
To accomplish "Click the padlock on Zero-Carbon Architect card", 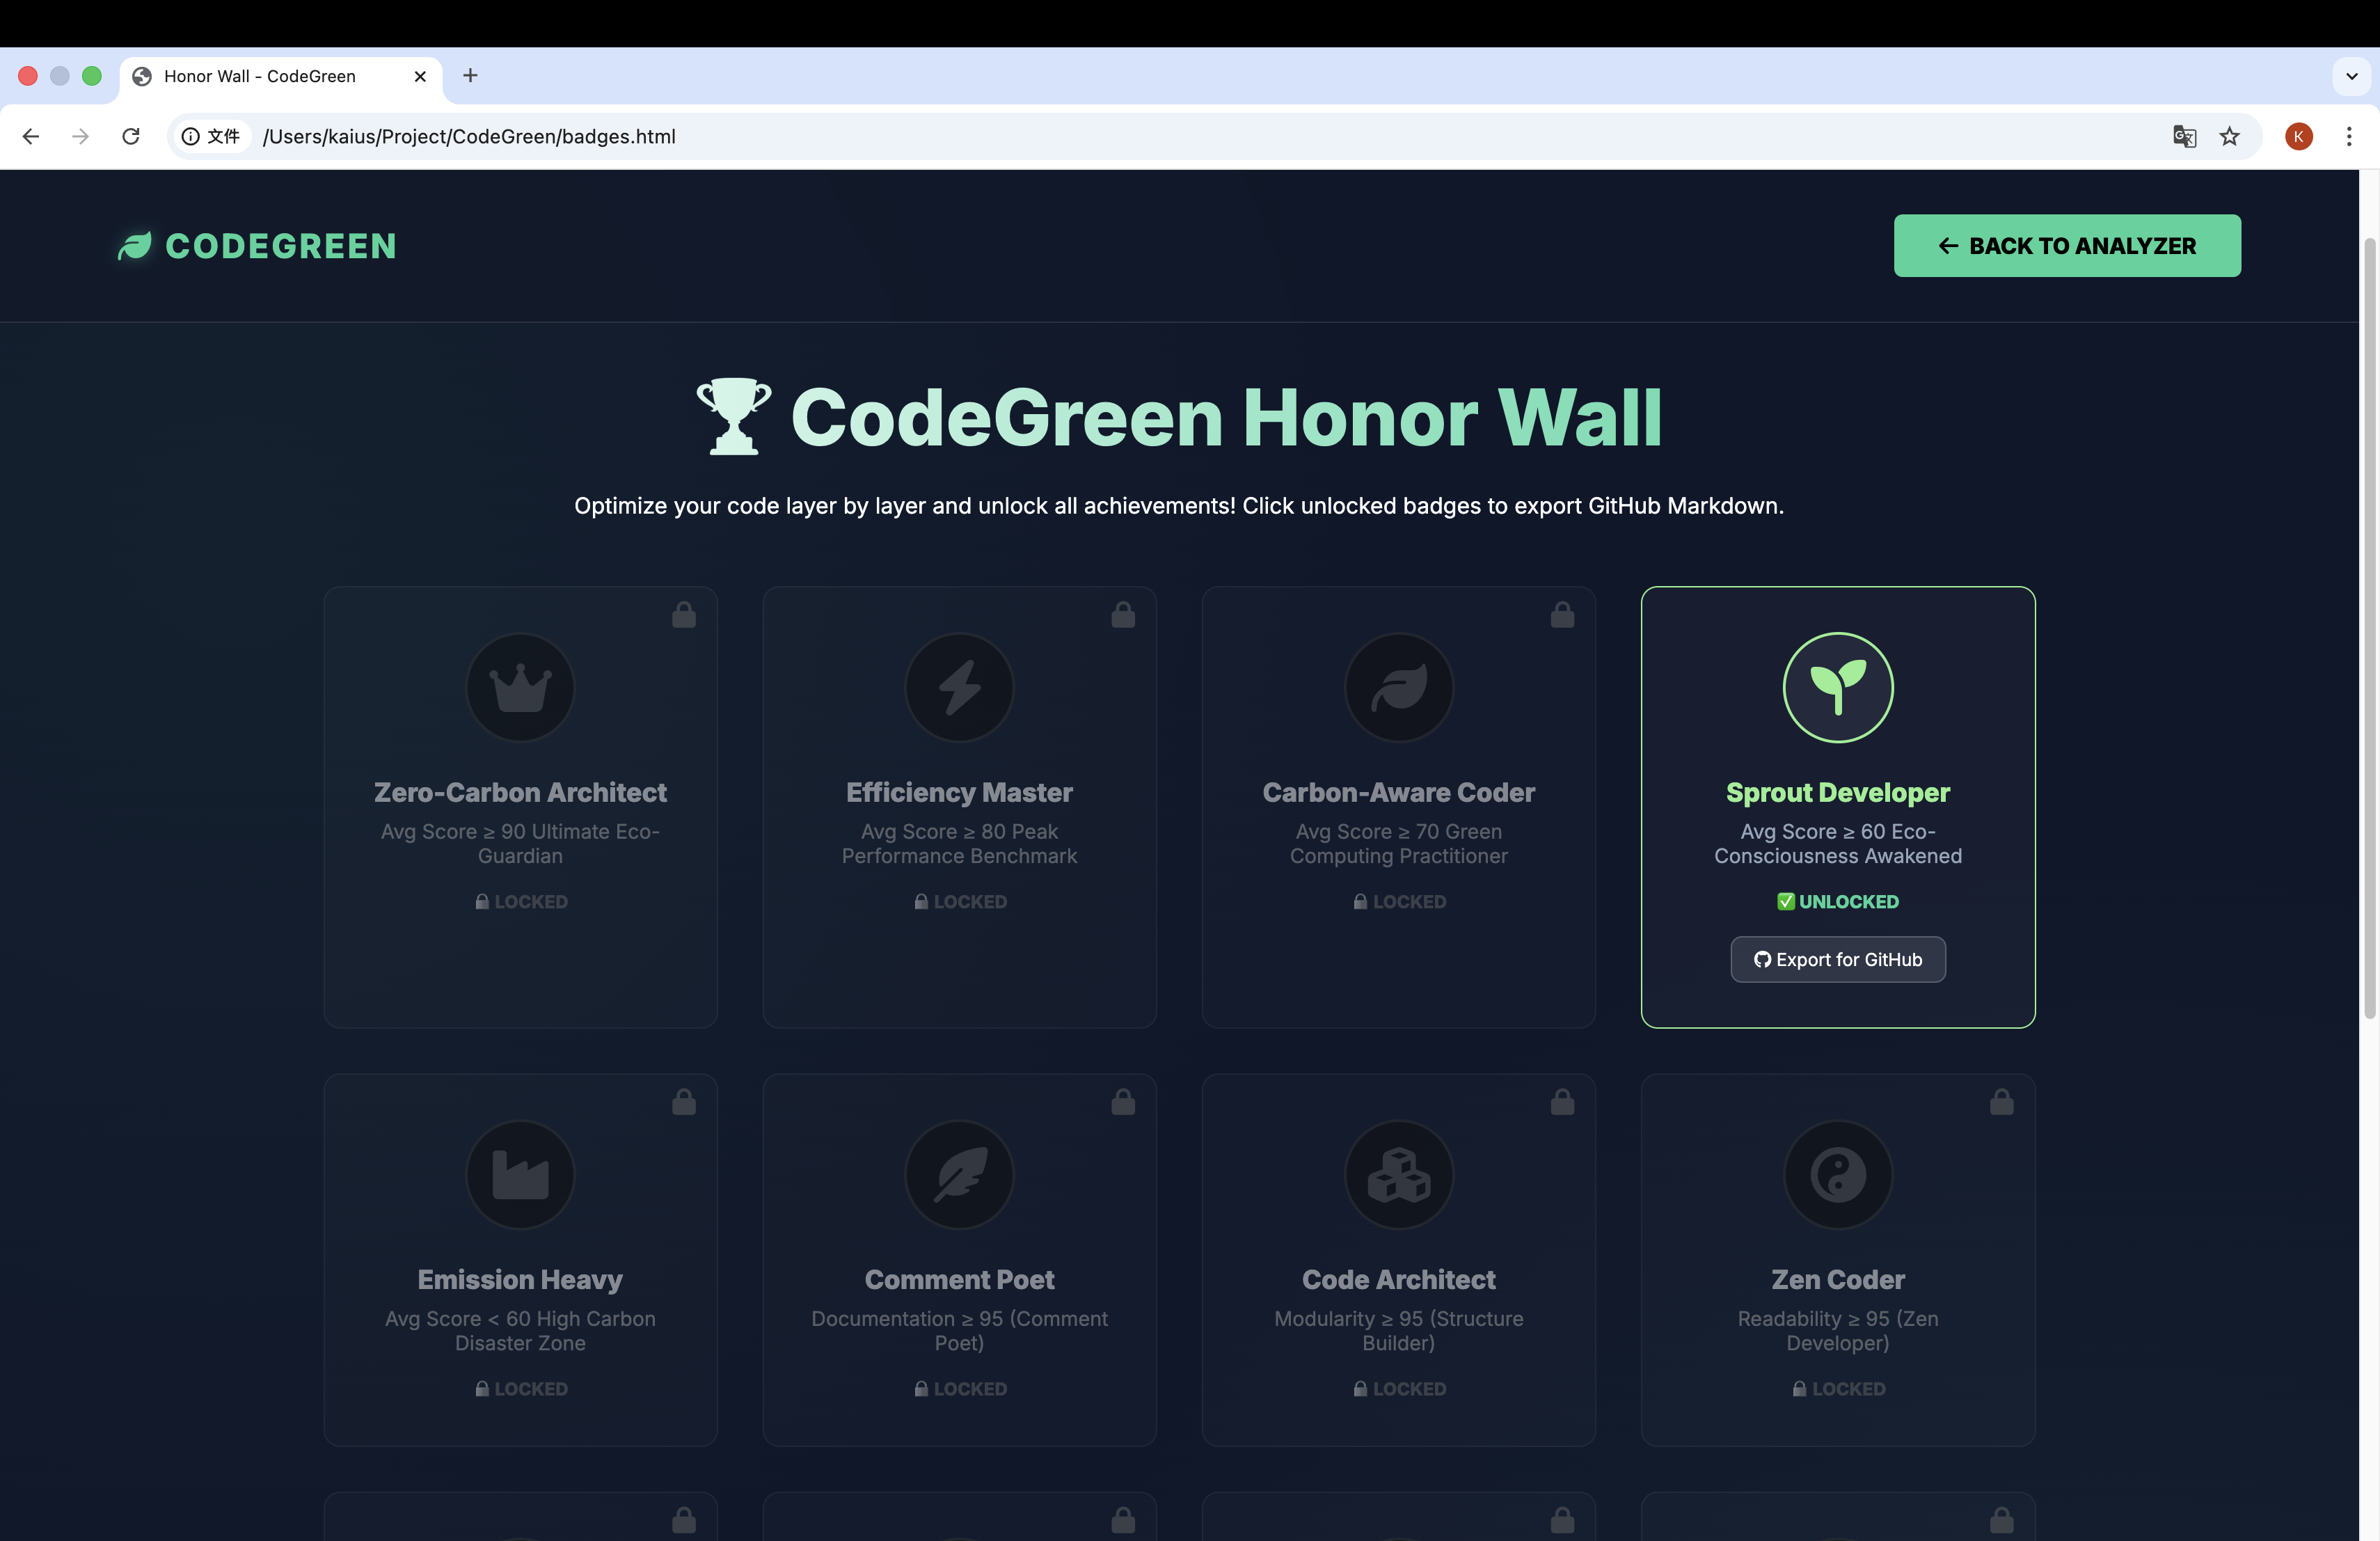I will click(x=684, y=615).
